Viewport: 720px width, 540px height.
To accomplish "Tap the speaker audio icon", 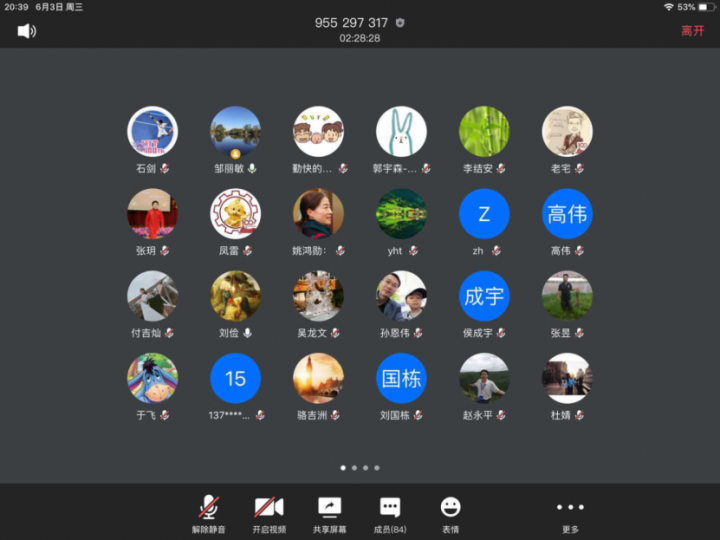I will [x=27, y=31].
